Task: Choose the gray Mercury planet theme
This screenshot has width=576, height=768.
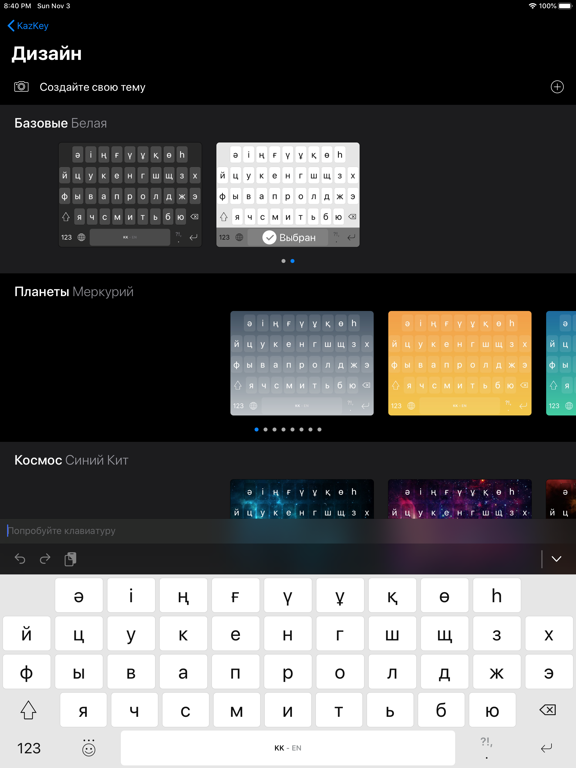Action: tap(302, 363)
